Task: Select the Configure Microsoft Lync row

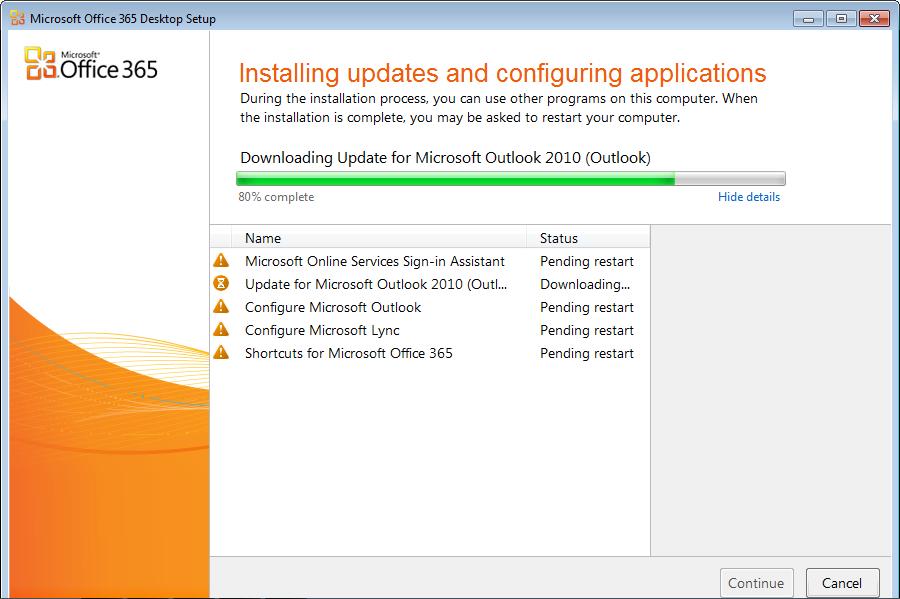Action: pos(430,330)
